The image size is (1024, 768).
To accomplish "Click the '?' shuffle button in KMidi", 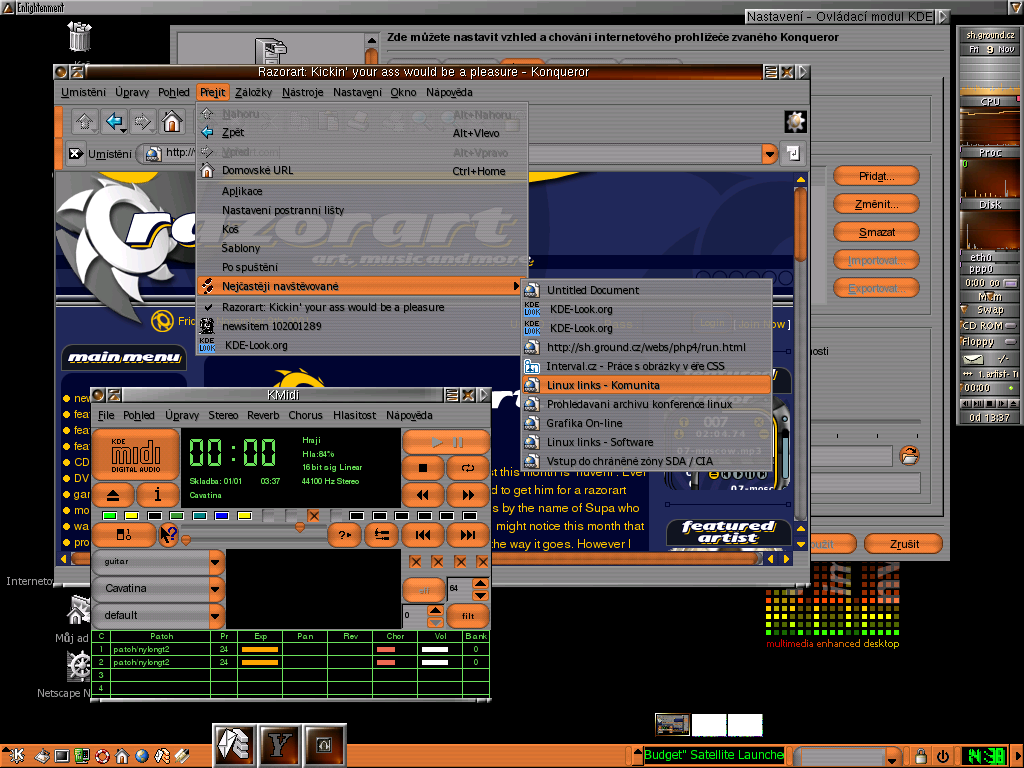I will 344,535.
